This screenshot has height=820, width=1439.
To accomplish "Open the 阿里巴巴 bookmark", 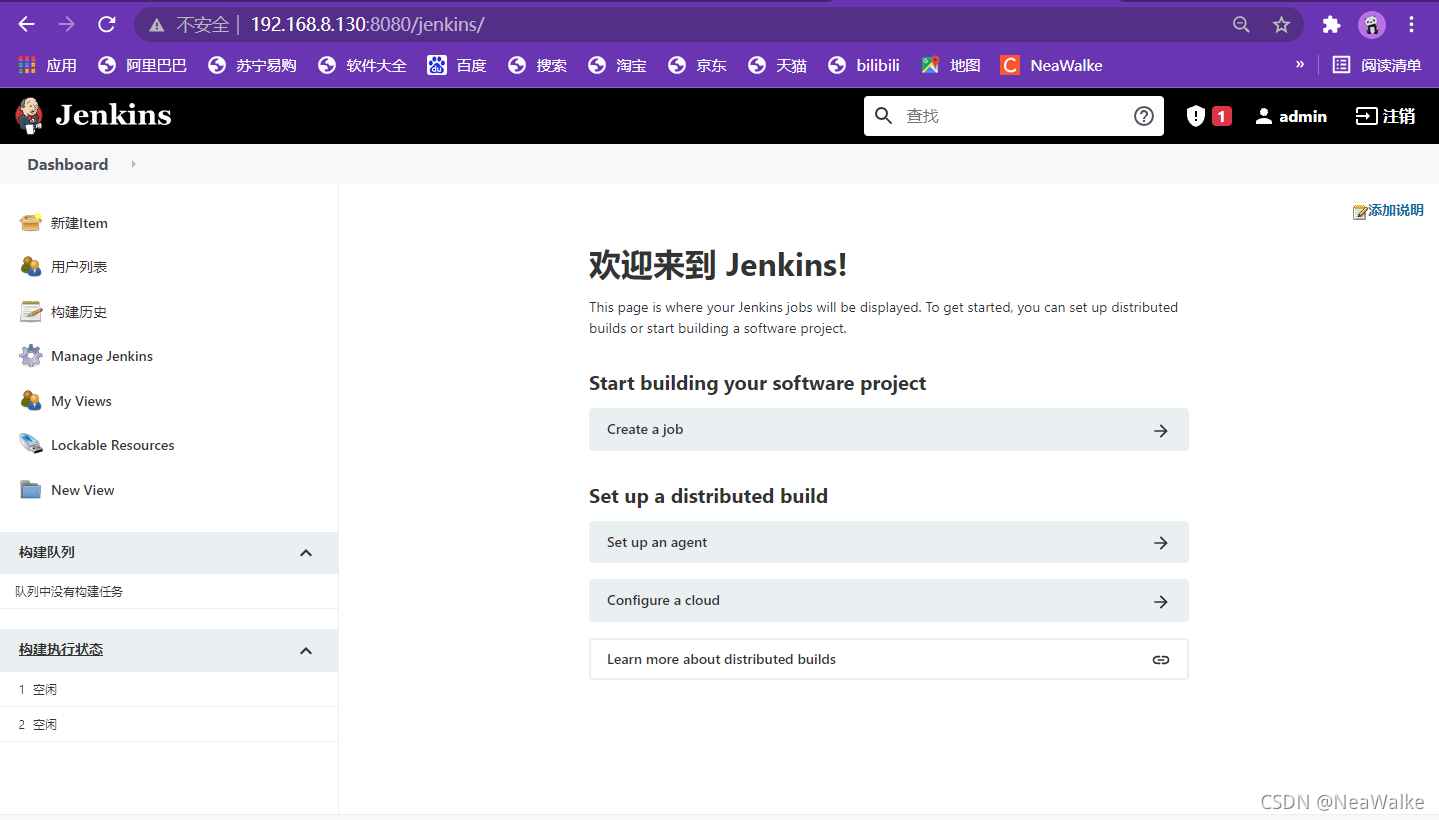I will click(142, 65).
